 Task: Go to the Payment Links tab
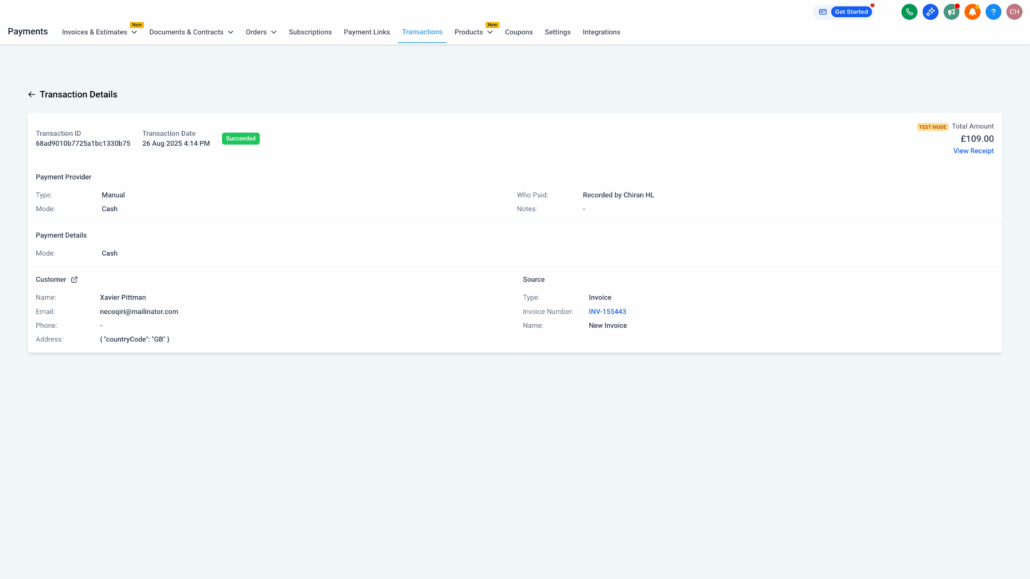(x=367, y=32)
